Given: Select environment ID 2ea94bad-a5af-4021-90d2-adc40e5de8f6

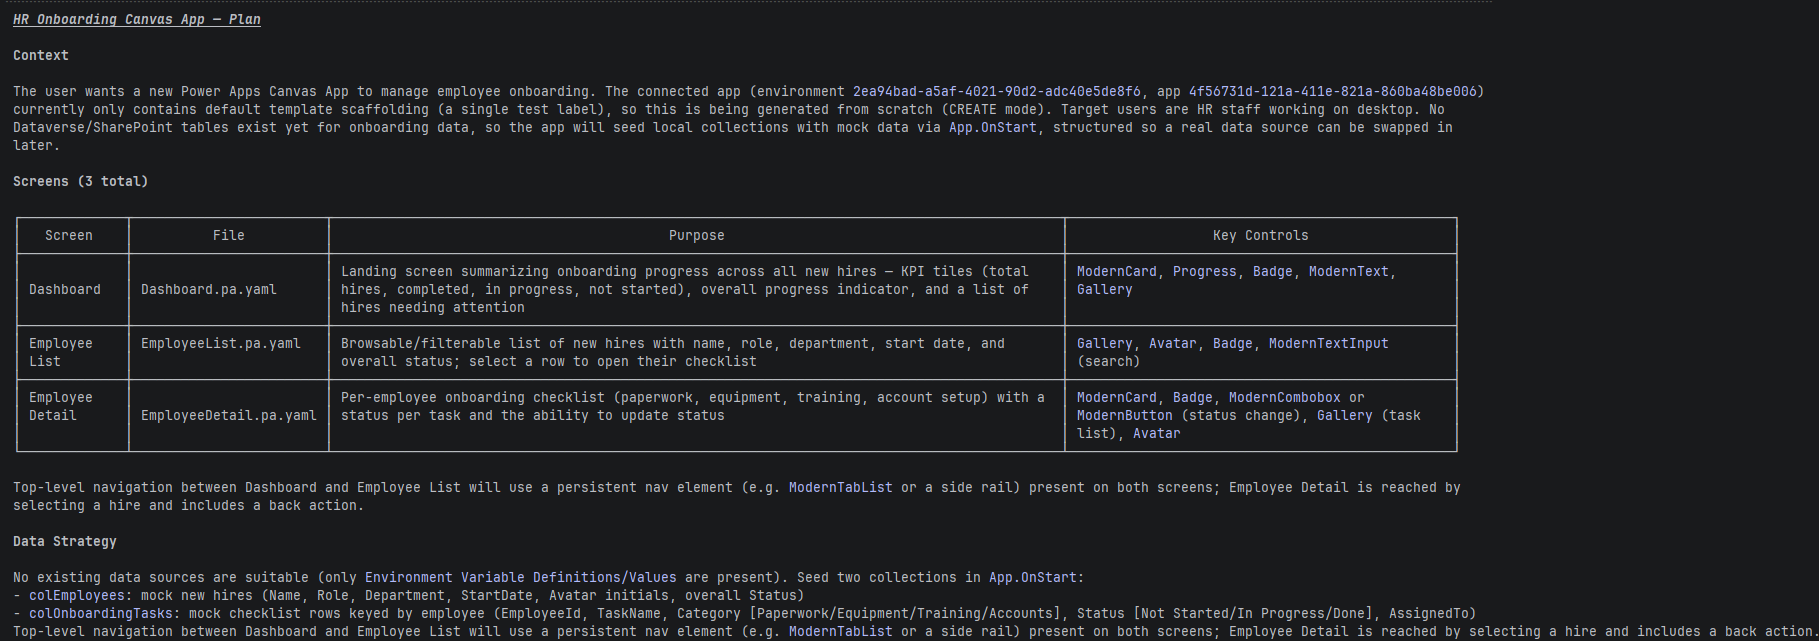Looking at the screenshot, I should [997, 91].
